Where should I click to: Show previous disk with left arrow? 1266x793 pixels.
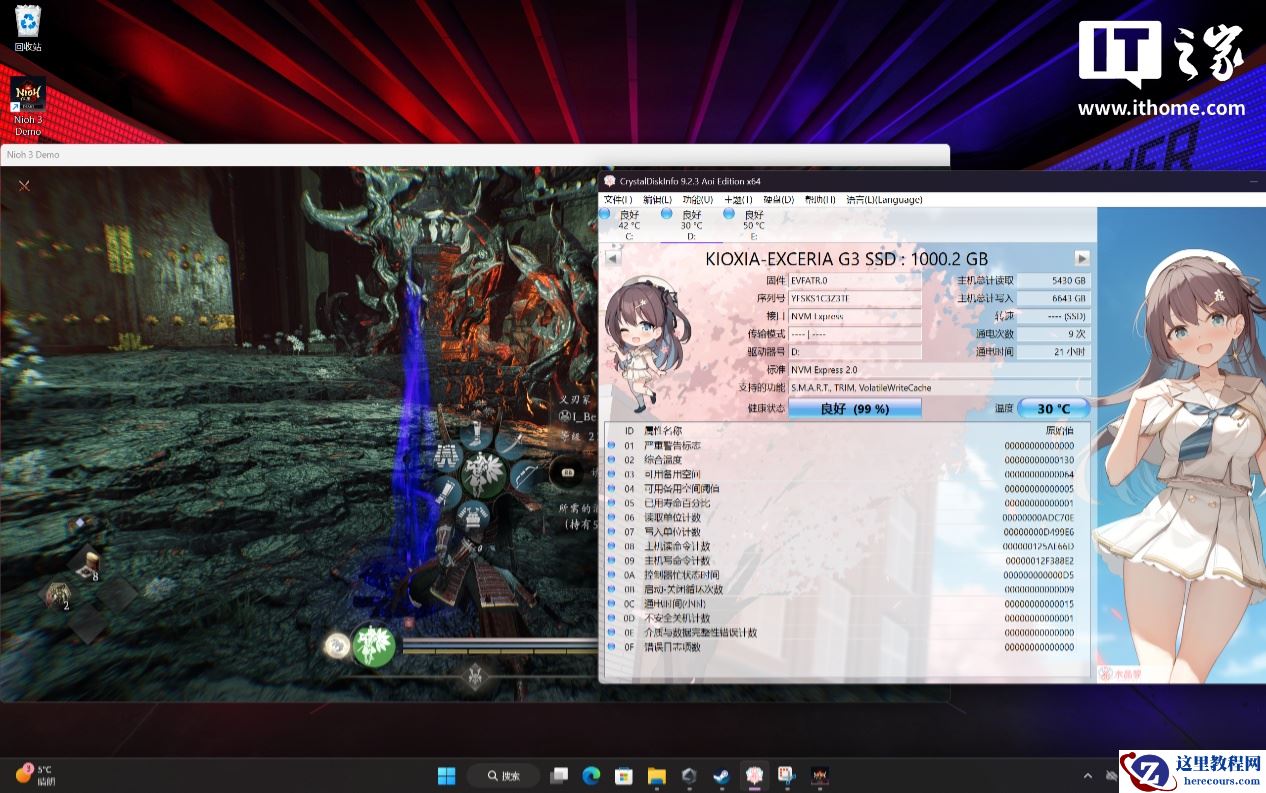[613, 259]
